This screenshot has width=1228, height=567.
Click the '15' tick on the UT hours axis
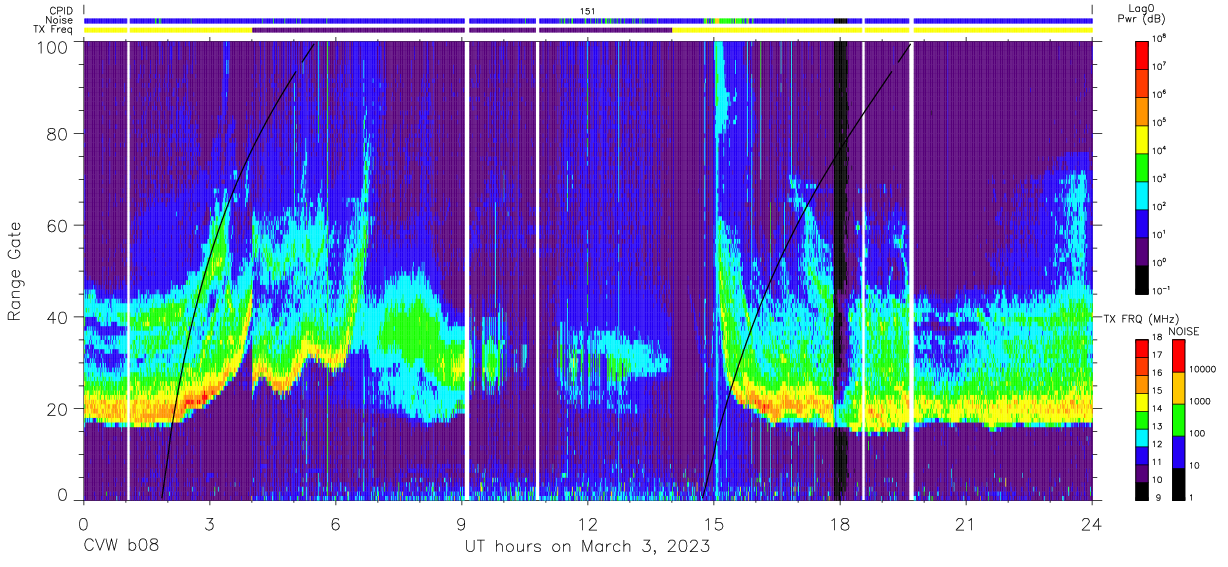(714, 524)
